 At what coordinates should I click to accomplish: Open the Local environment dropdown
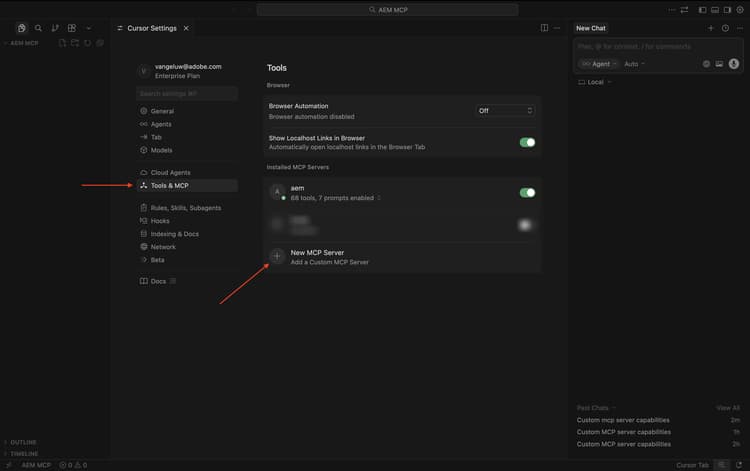pyautogui.click(x=595, y=82)
